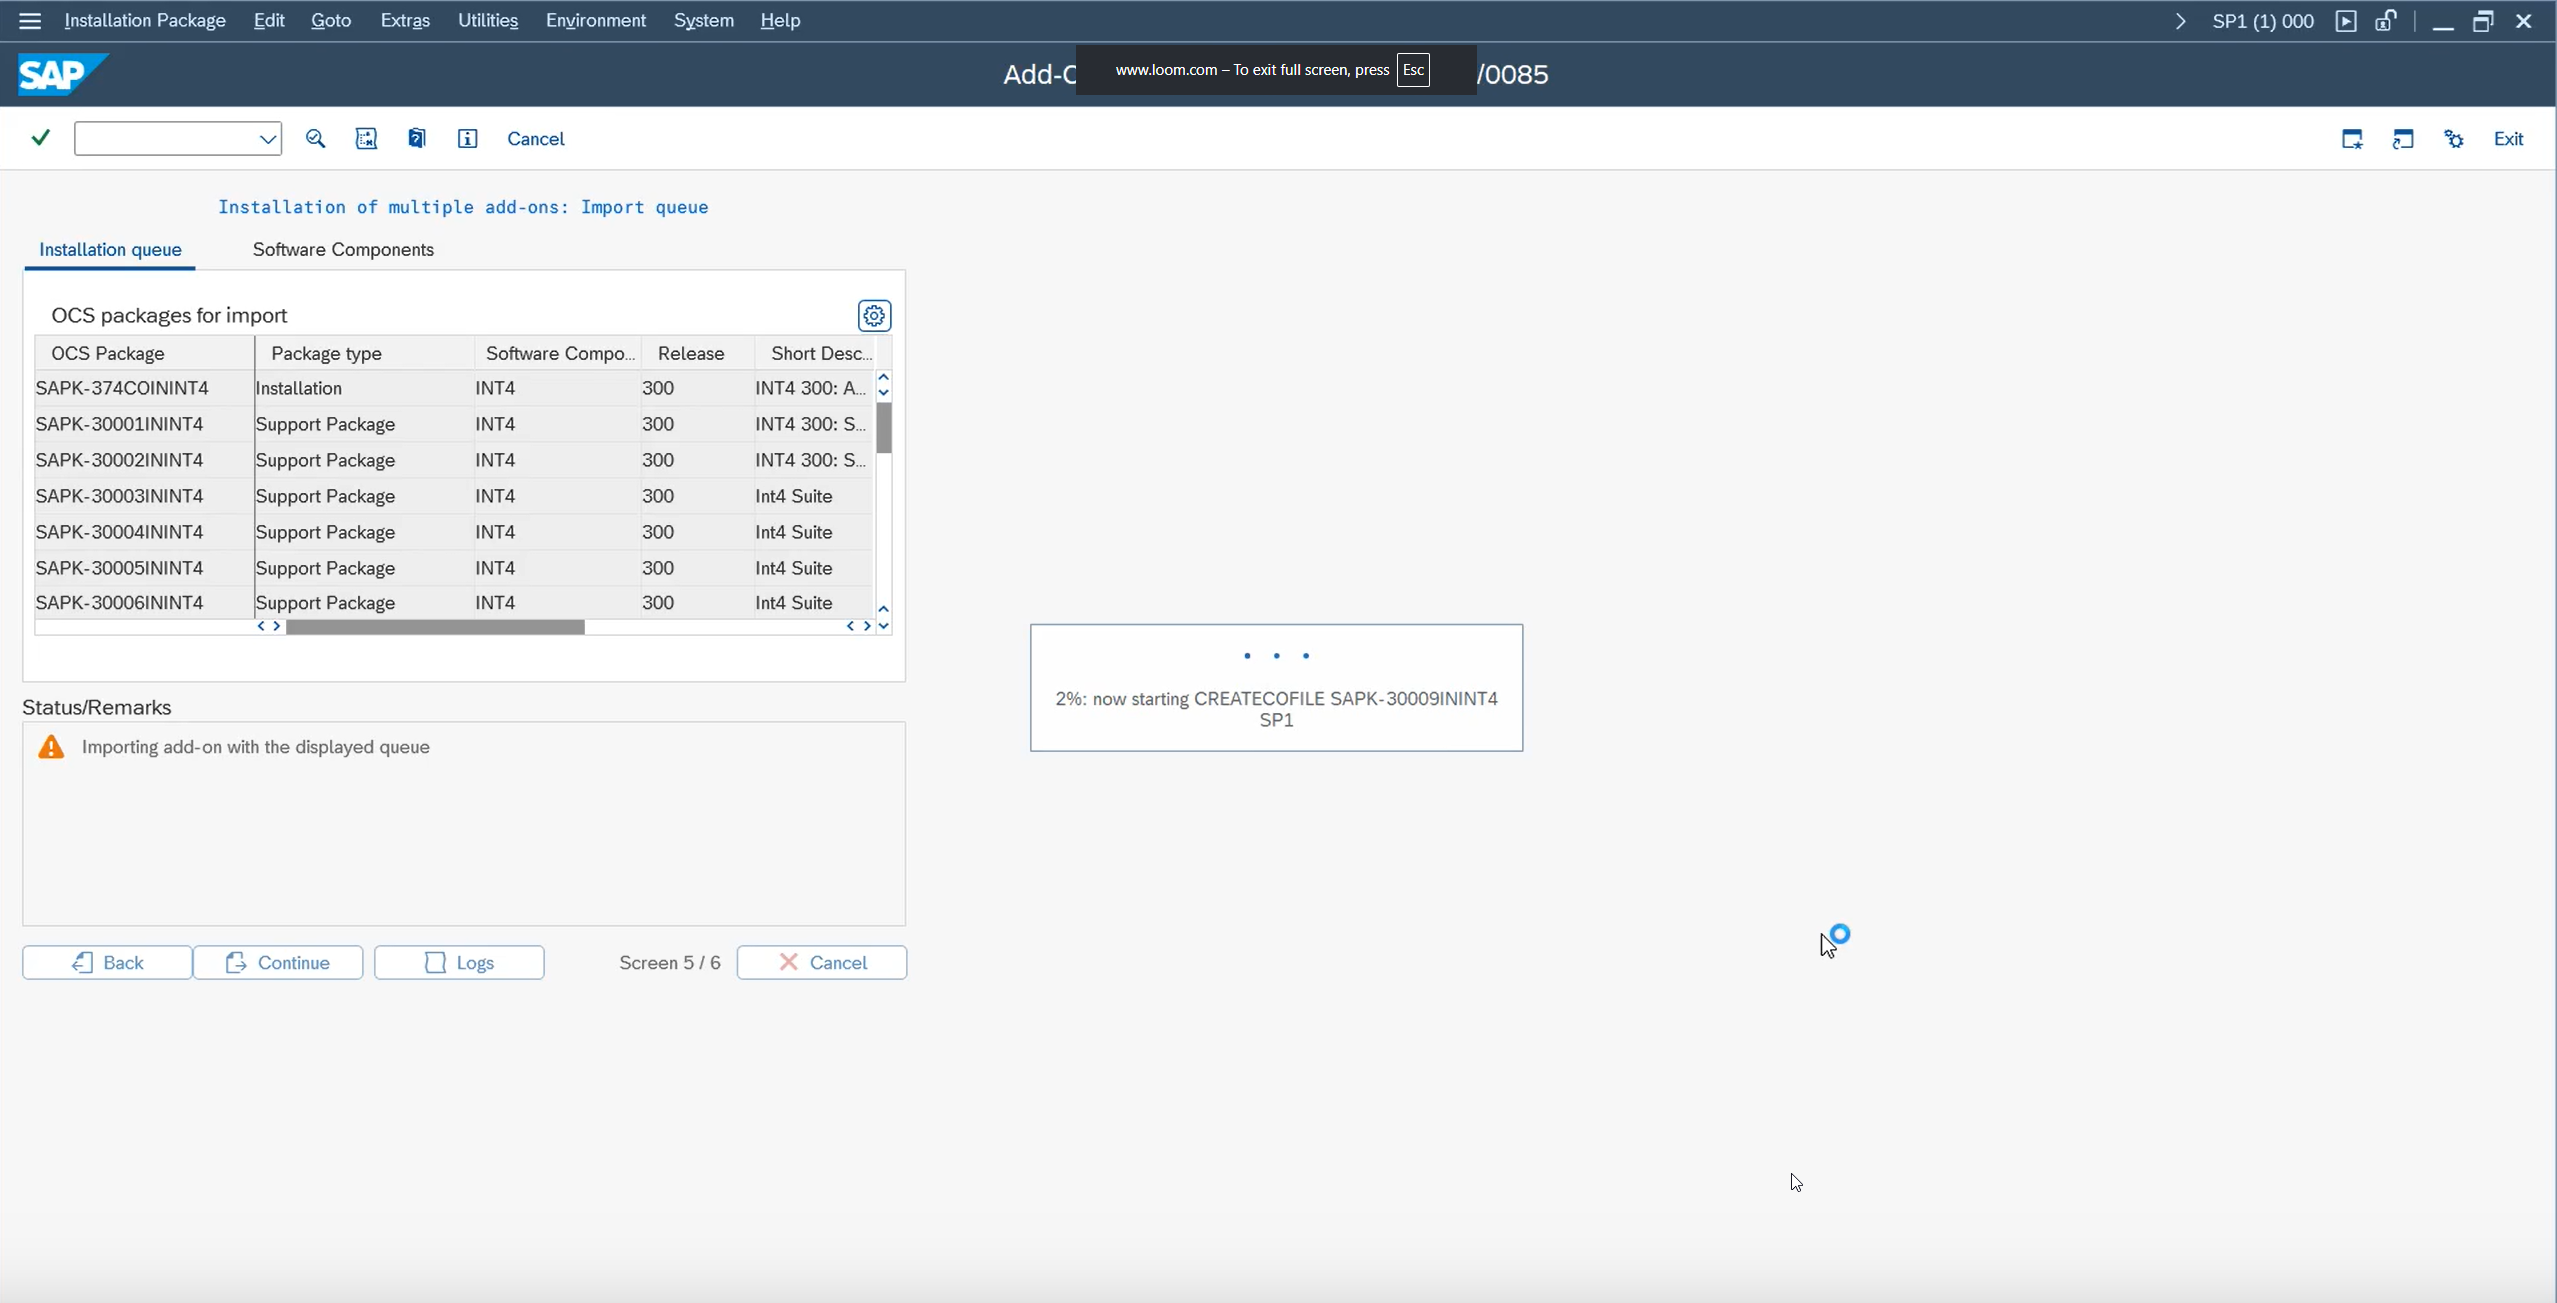Click the Screen 5 / 6 indicator
Screen dimensions: 2557x1303
pyautogui.click(x=670, y=962)
